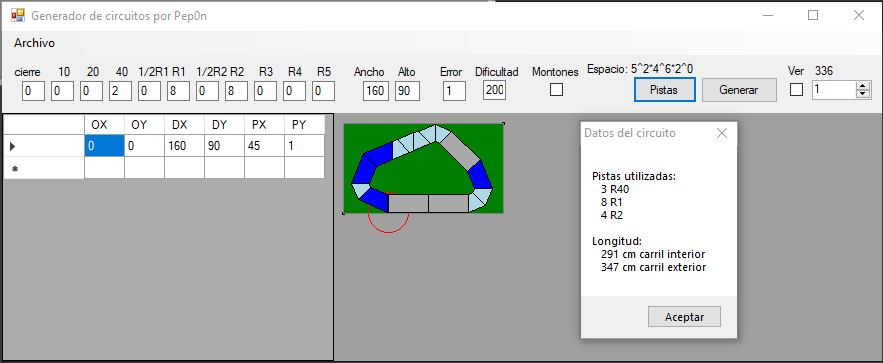Click the generated circuit track preview
The width and height of the screenshot is (883, 363).
423,168
